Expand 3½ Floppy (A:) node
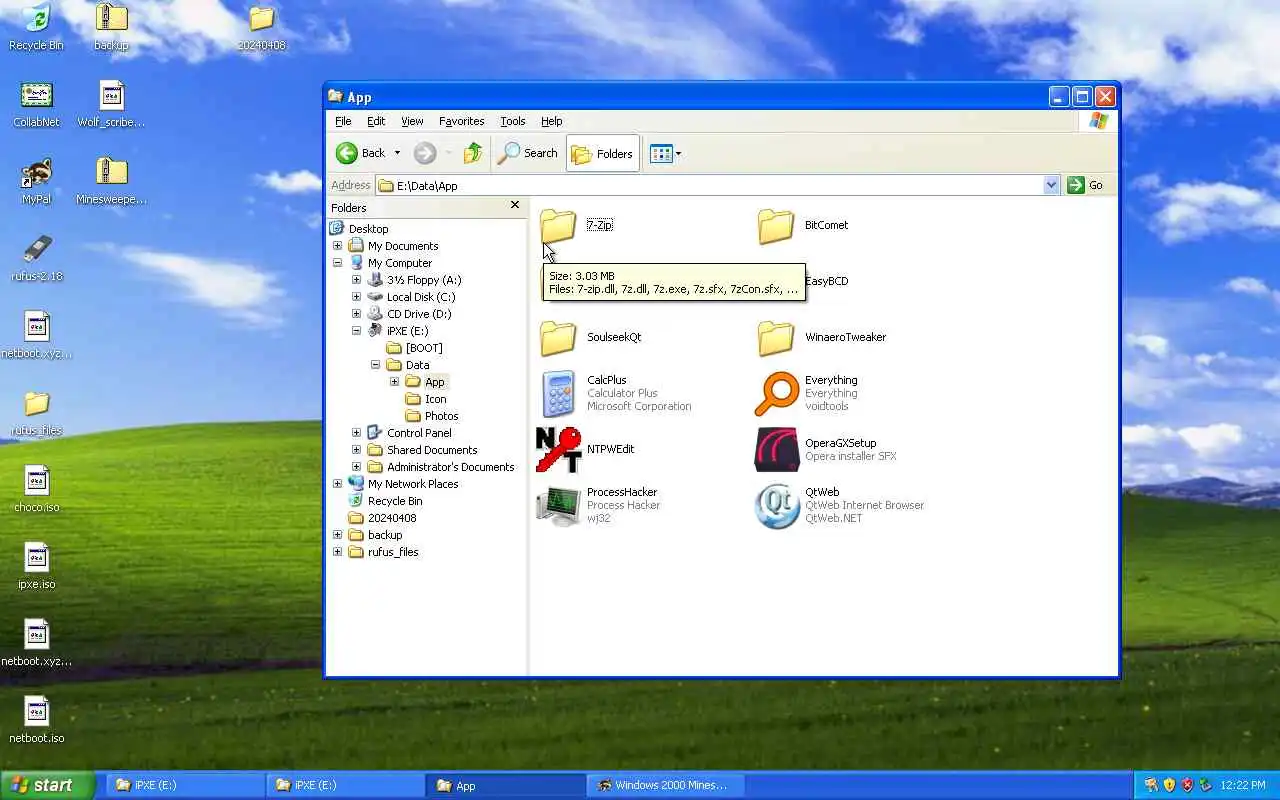The height and width of the screenshot is (800, 1280). pyautogui.click(x=356, y=280)
